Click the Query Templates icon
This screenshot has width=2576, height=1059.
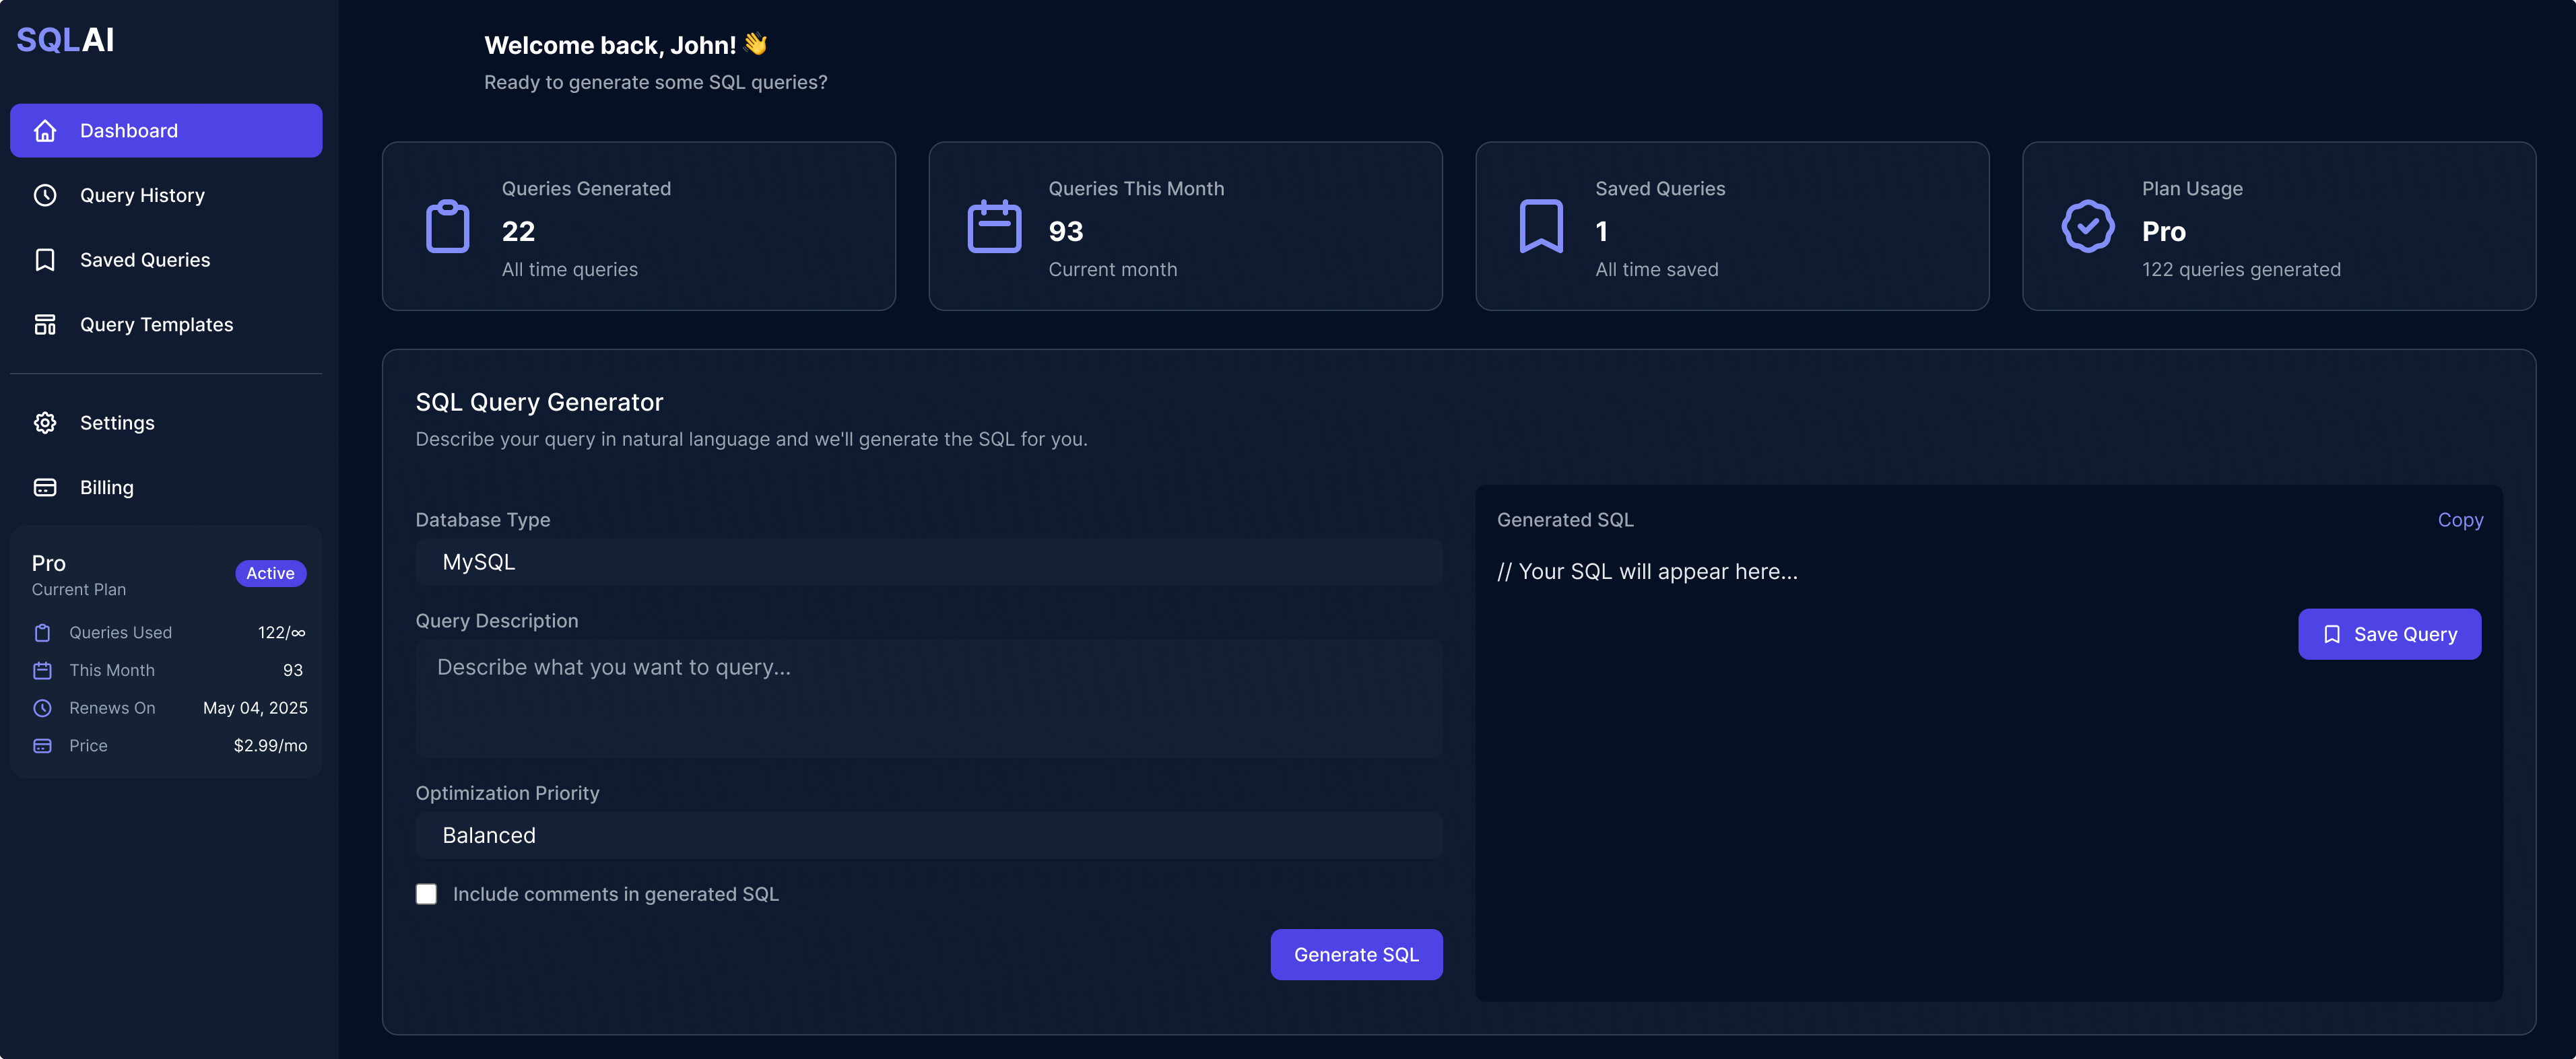coord(45,324)
